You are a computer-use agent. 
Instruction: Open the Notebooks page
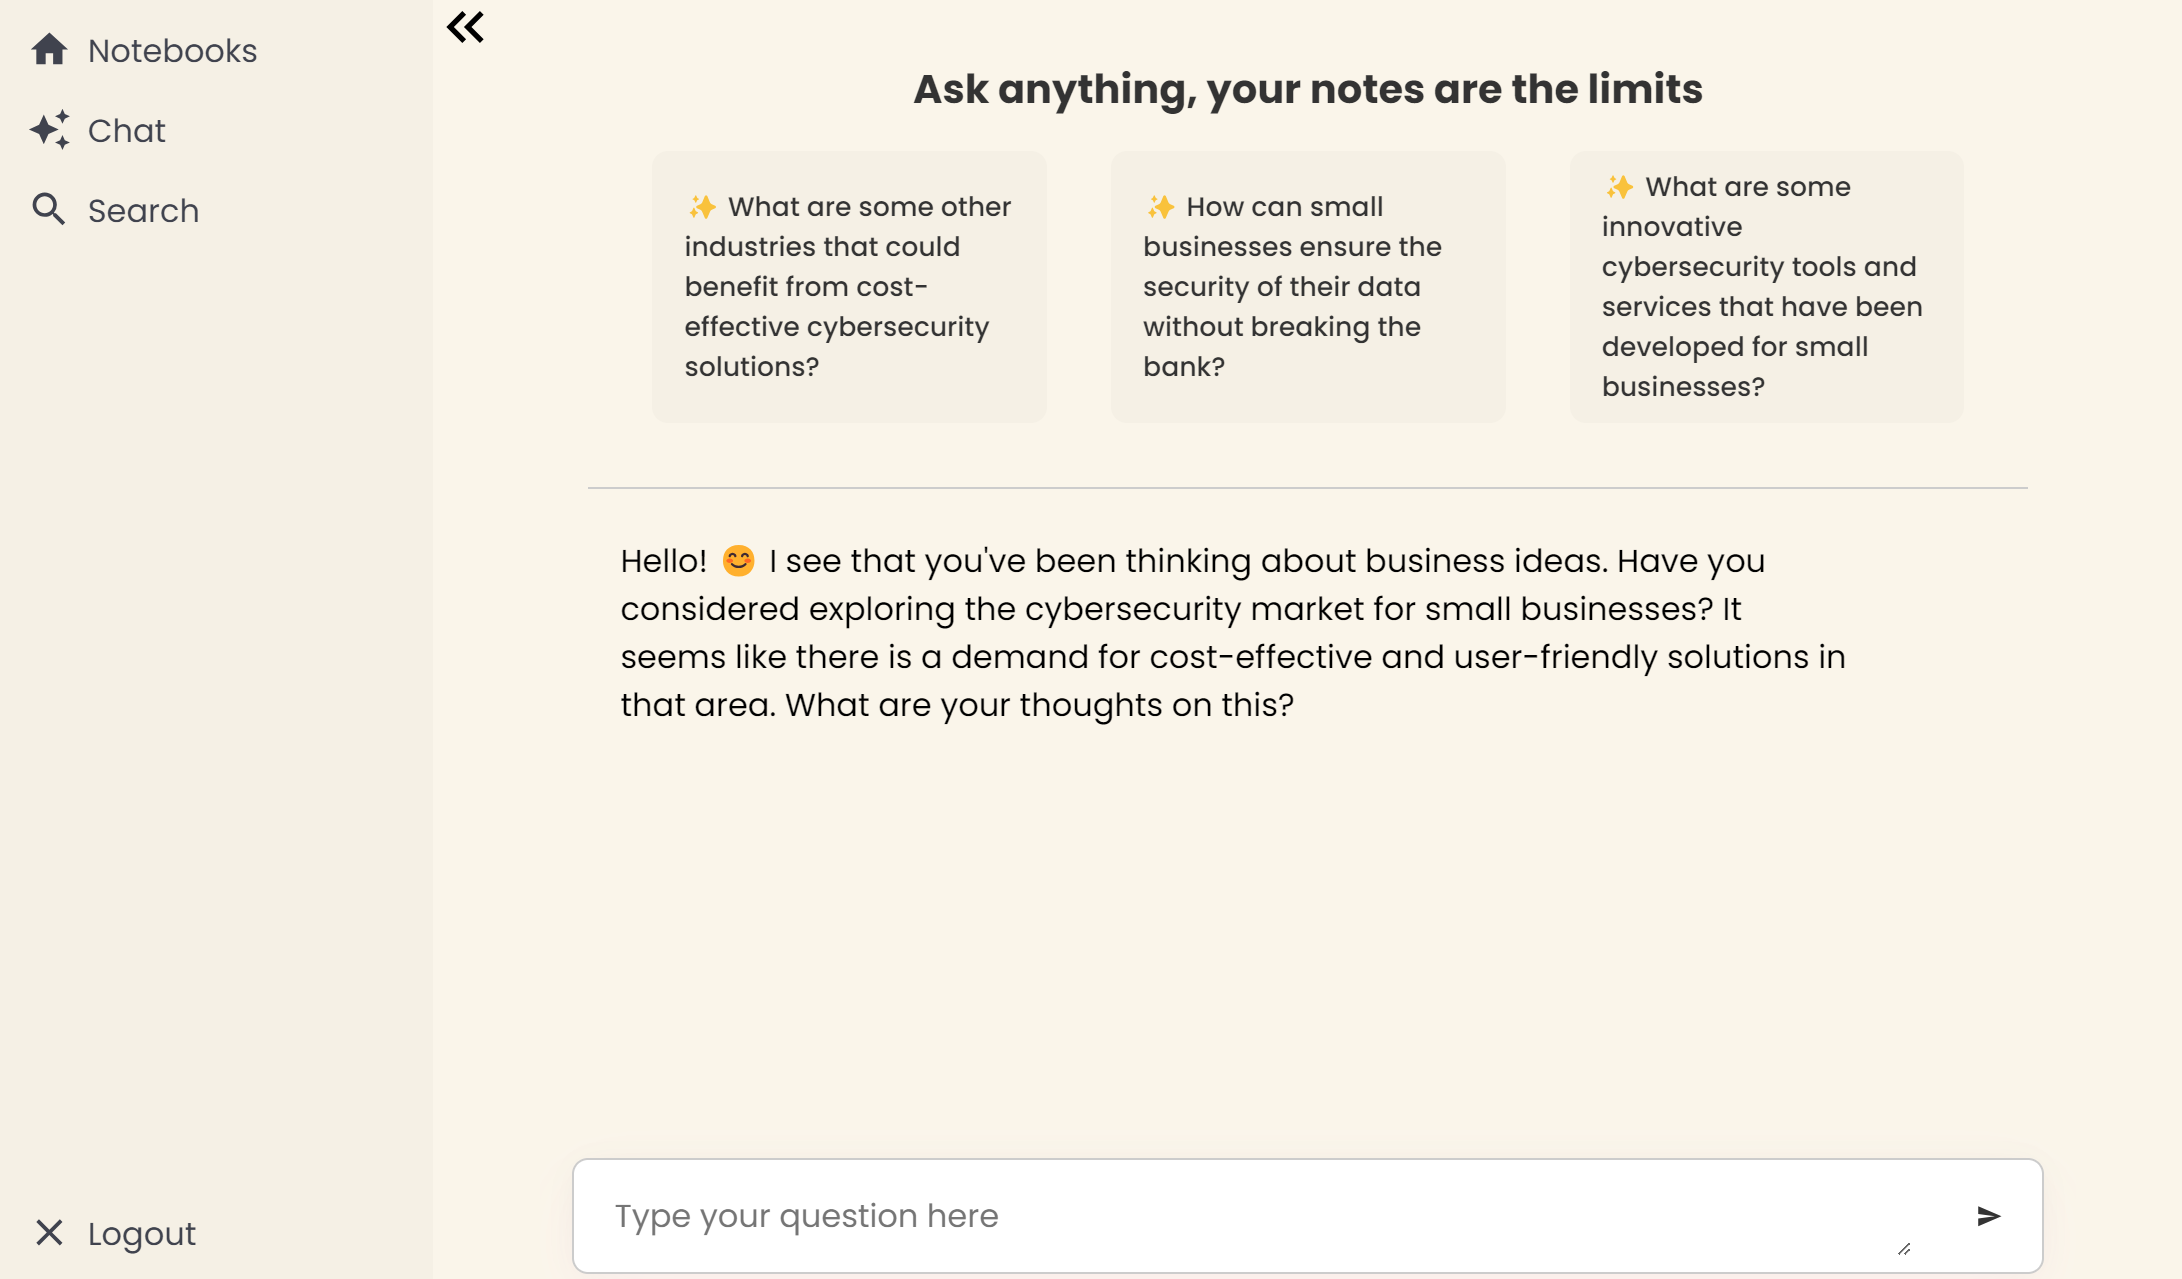(172, 51)
